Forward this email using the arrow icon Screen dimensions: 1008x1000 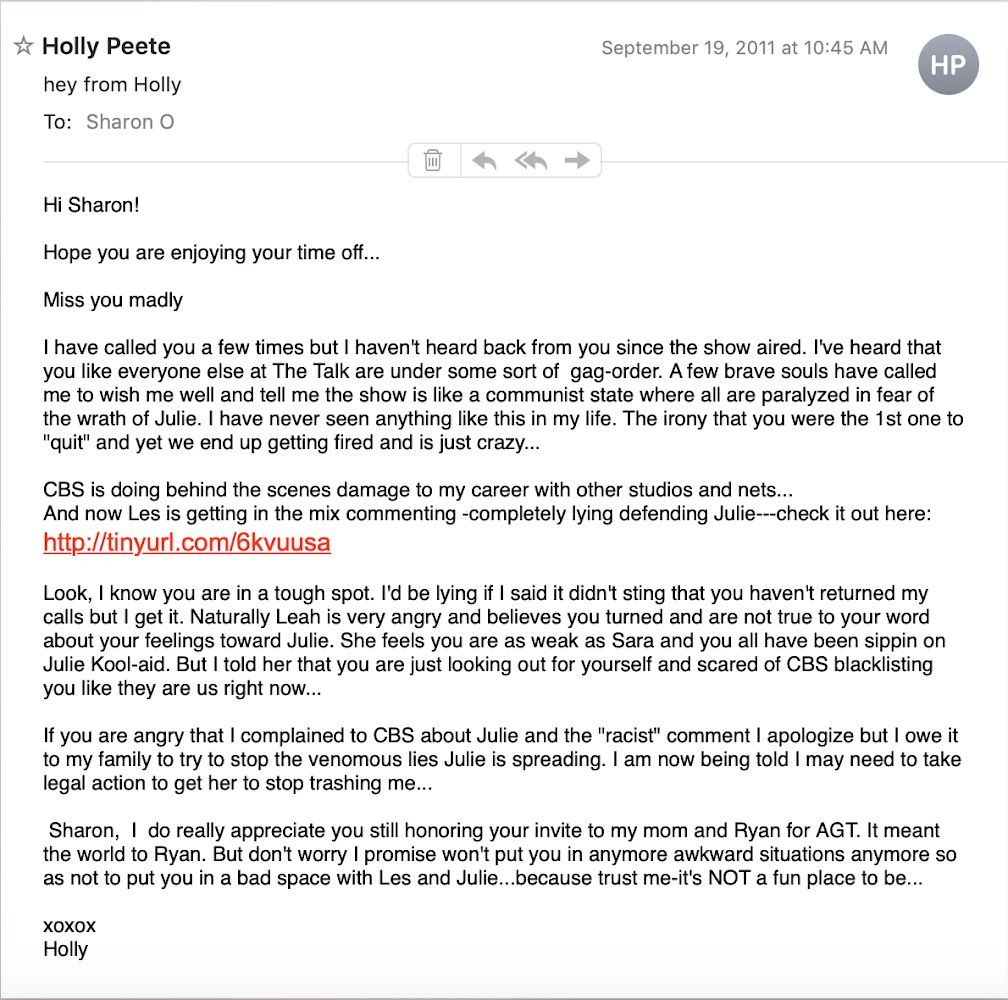(x=577, y=160)
